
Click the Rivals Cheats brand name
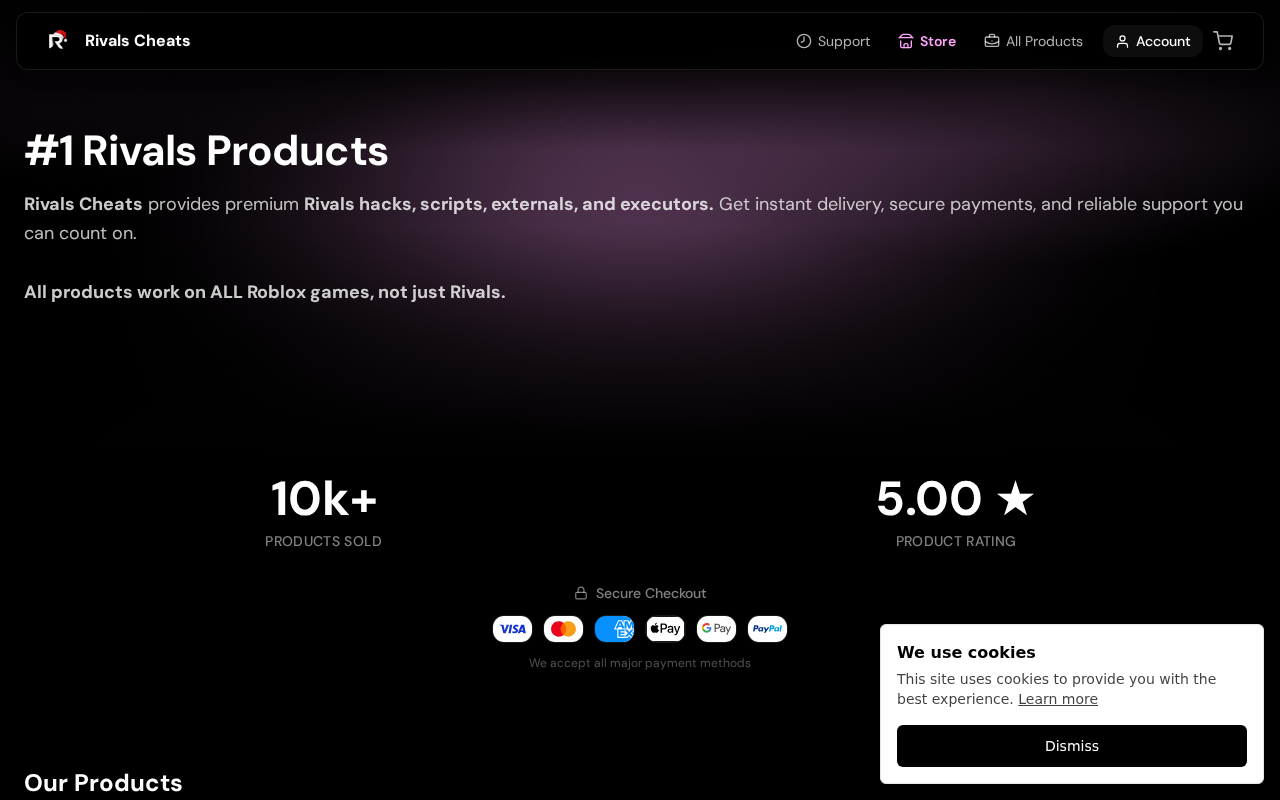(x=137, y=40)
